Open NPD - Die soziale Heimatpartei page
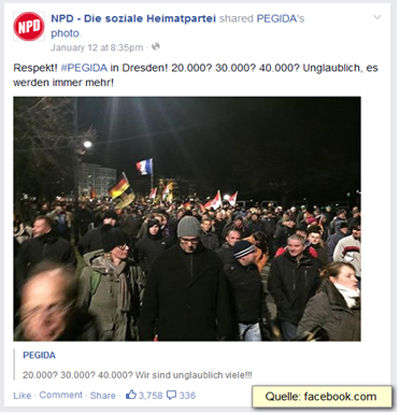Image resolution: width=400 pixels, height=415 pixels. [133, 19]
